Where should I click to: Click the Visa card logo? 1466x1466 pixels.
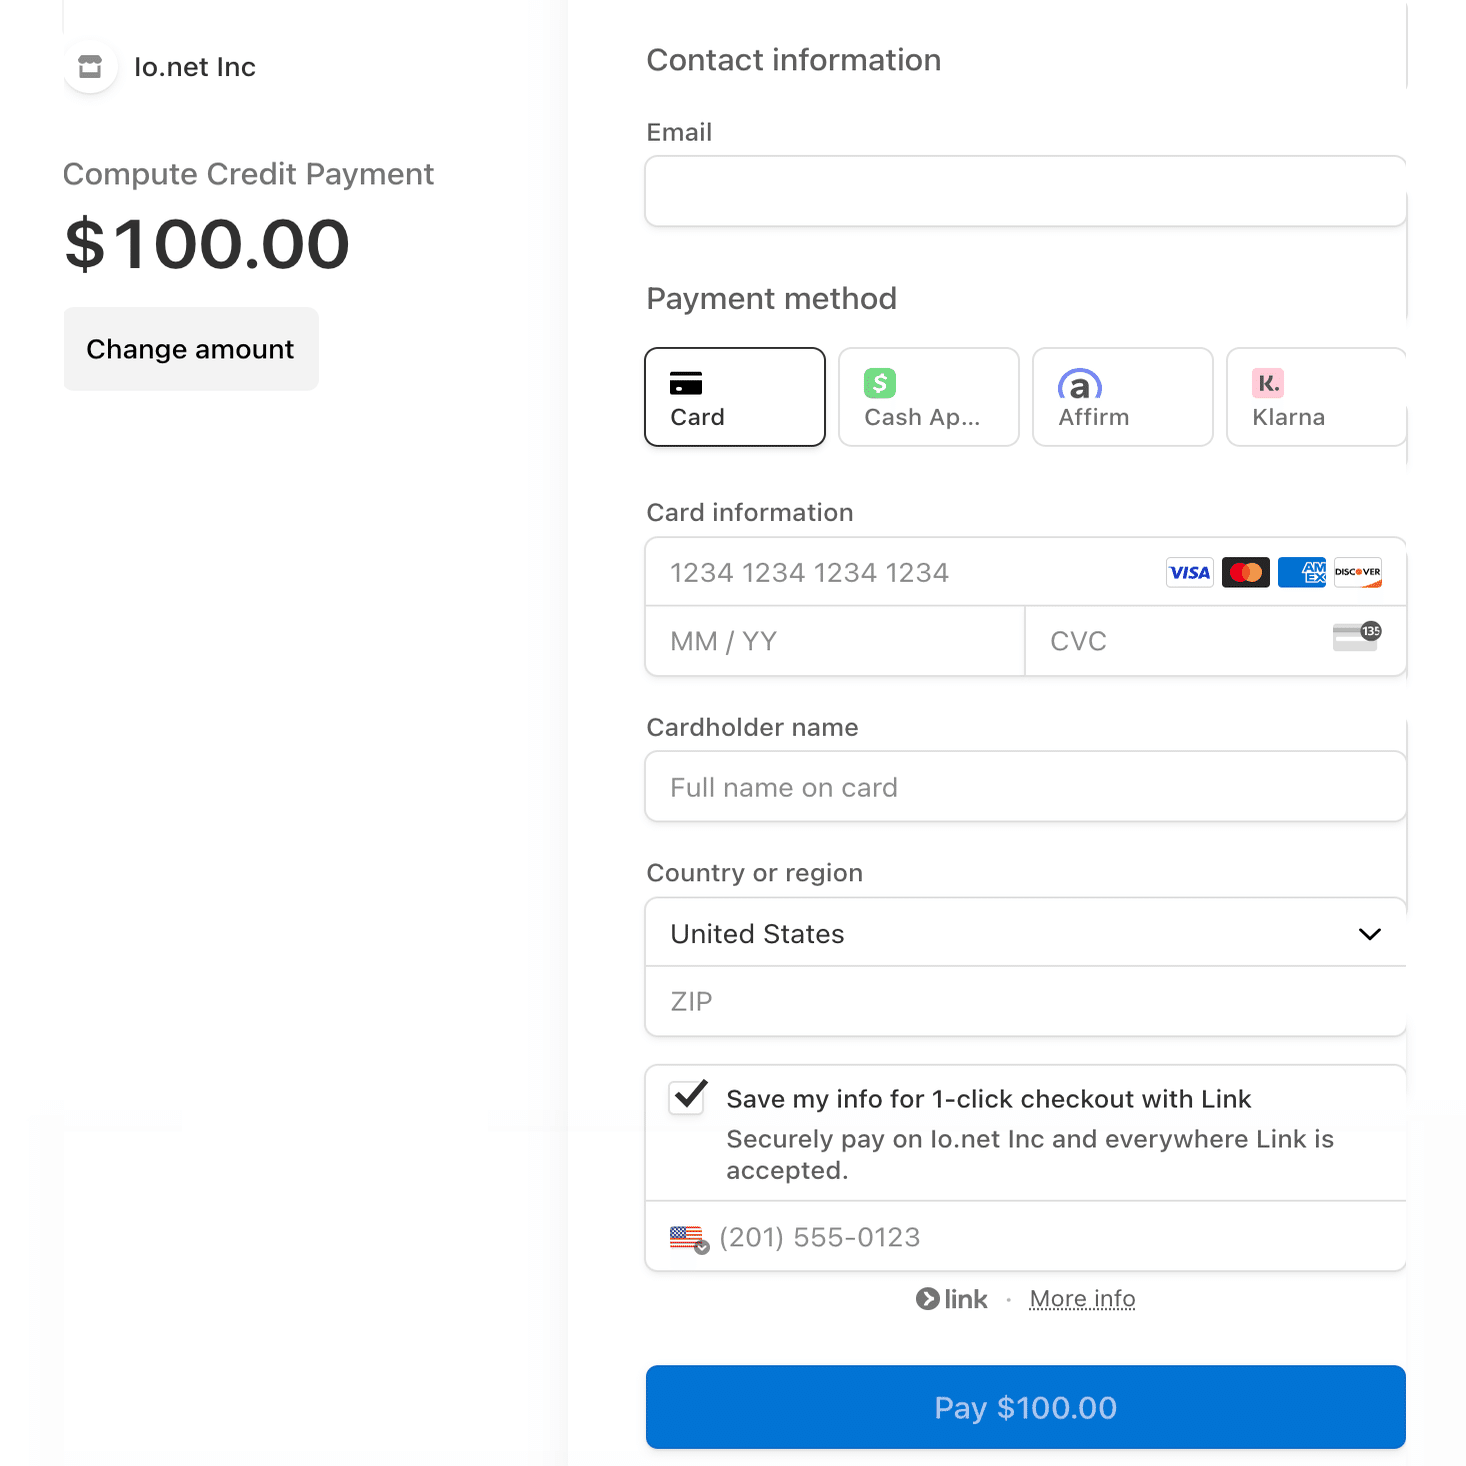click(1189, 572)
